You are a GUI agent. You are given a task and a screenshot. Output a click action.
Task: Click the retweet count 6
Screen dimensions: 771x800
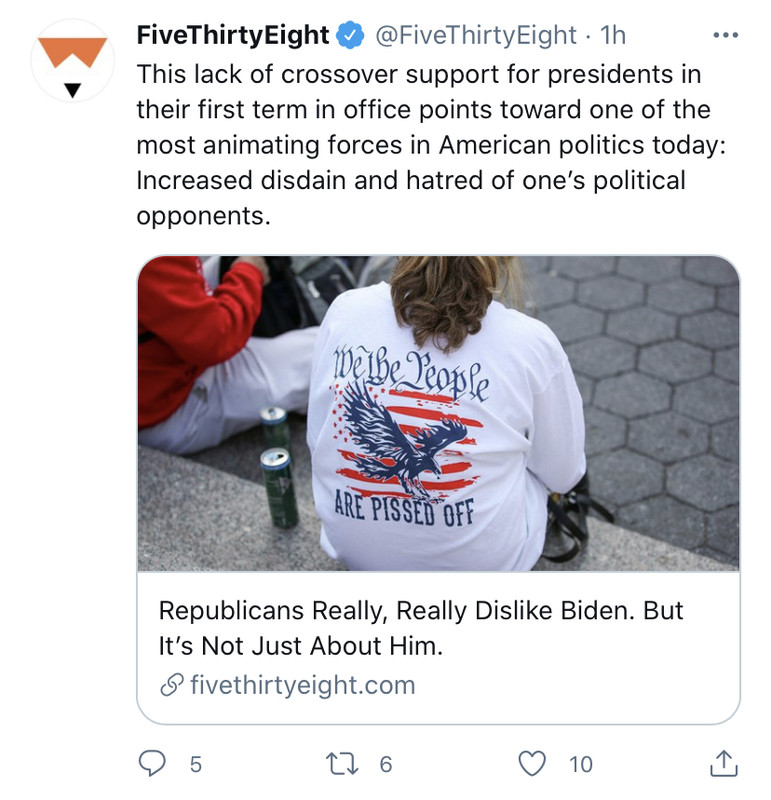pyautogui.click(x=386, y=765)
